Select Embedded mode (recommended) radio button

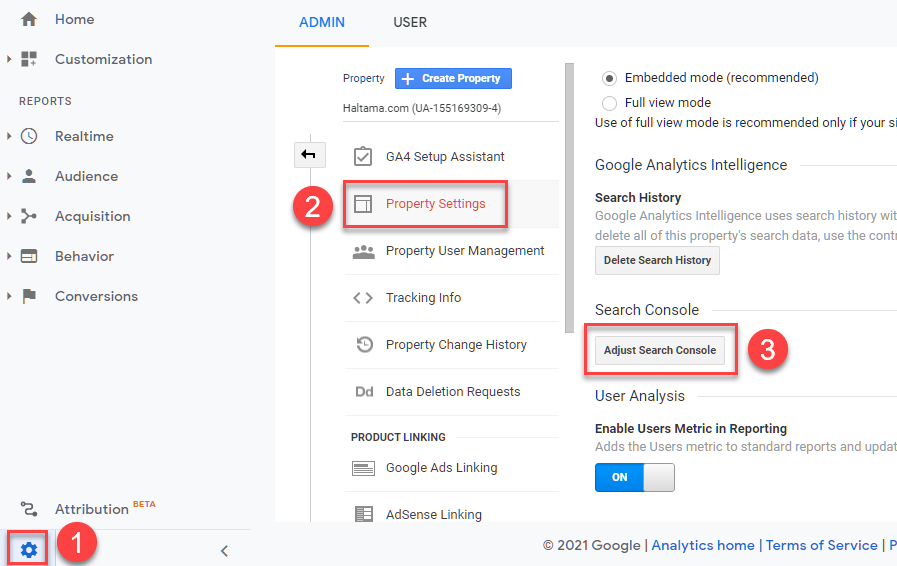click(609, 78)
